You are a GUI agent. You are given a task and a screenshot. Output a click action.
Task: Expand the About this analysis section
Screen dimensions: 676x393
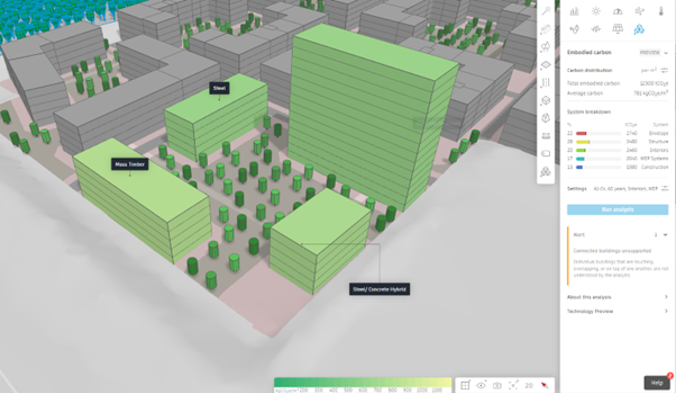tap(617, 297)
